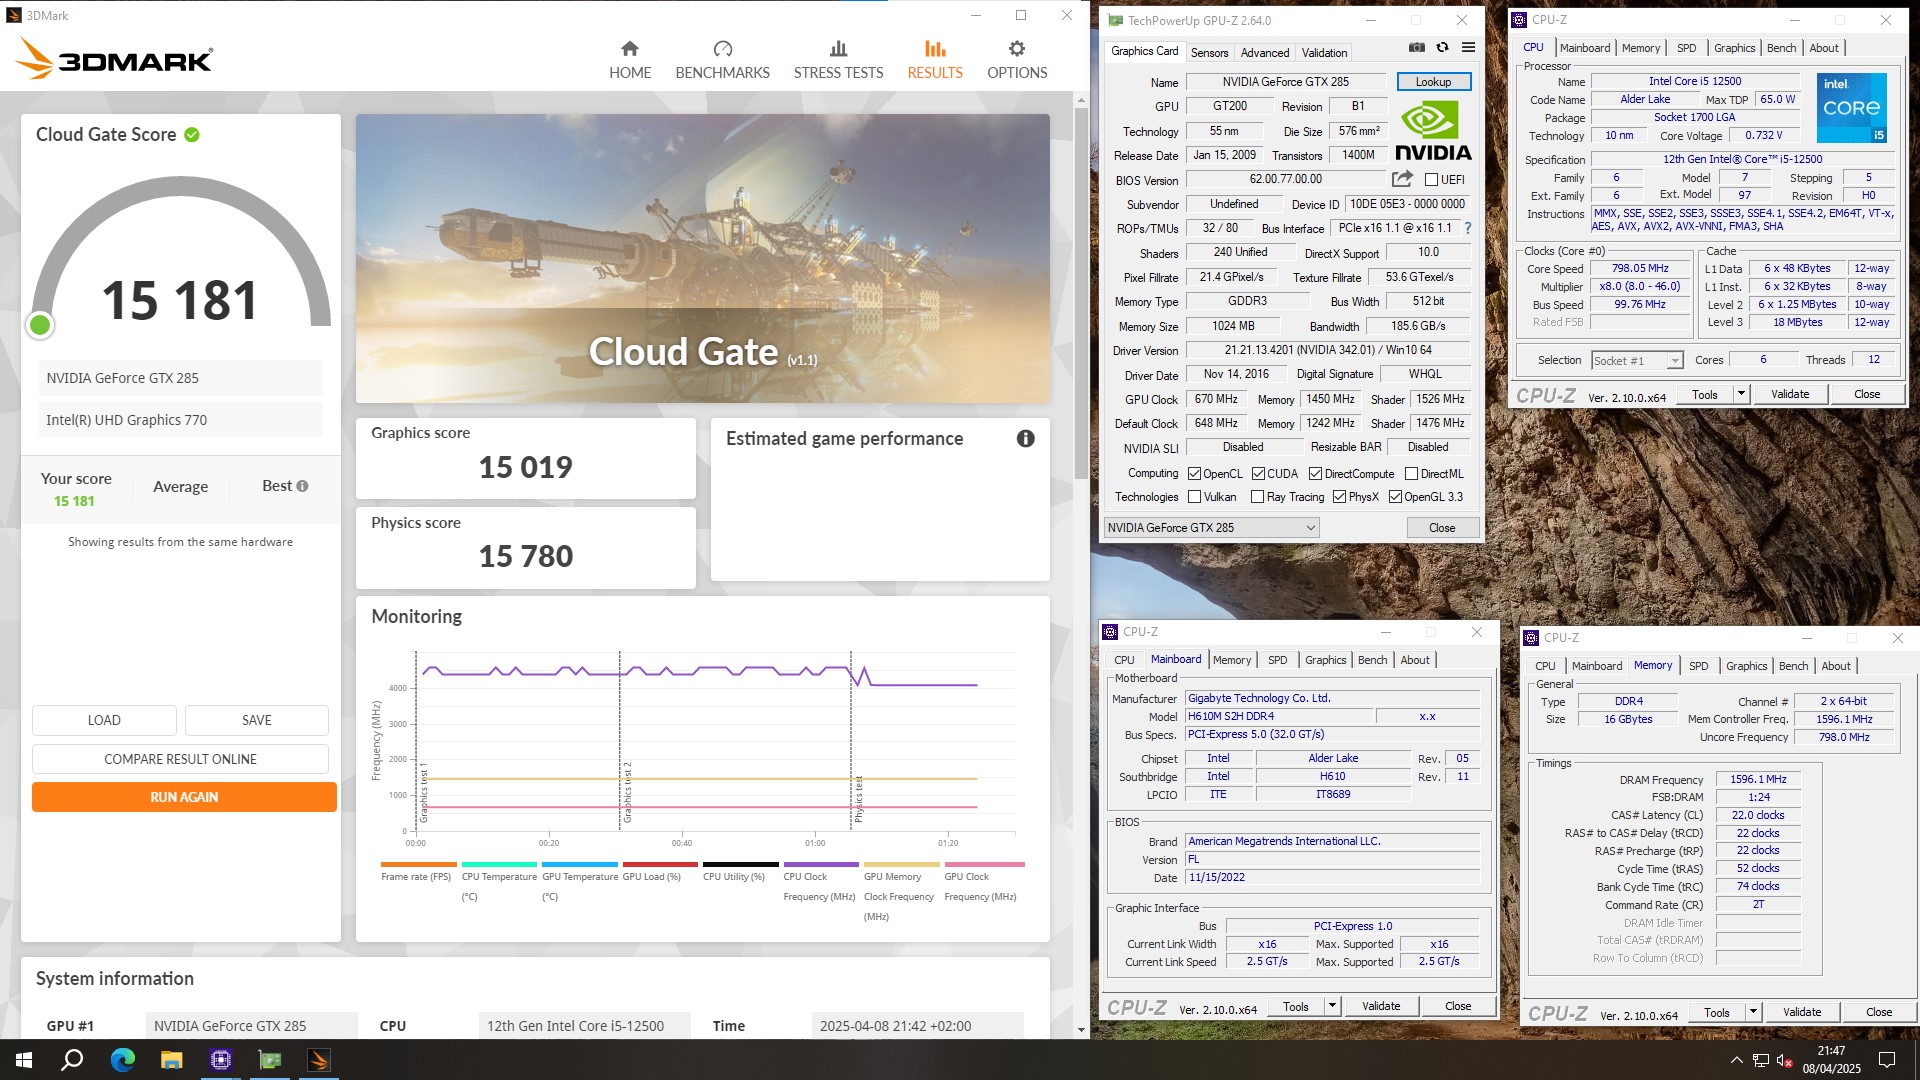
Task: Open Graphics tab in Memory CPU-Z window
Action: (x=1746, y=666)
